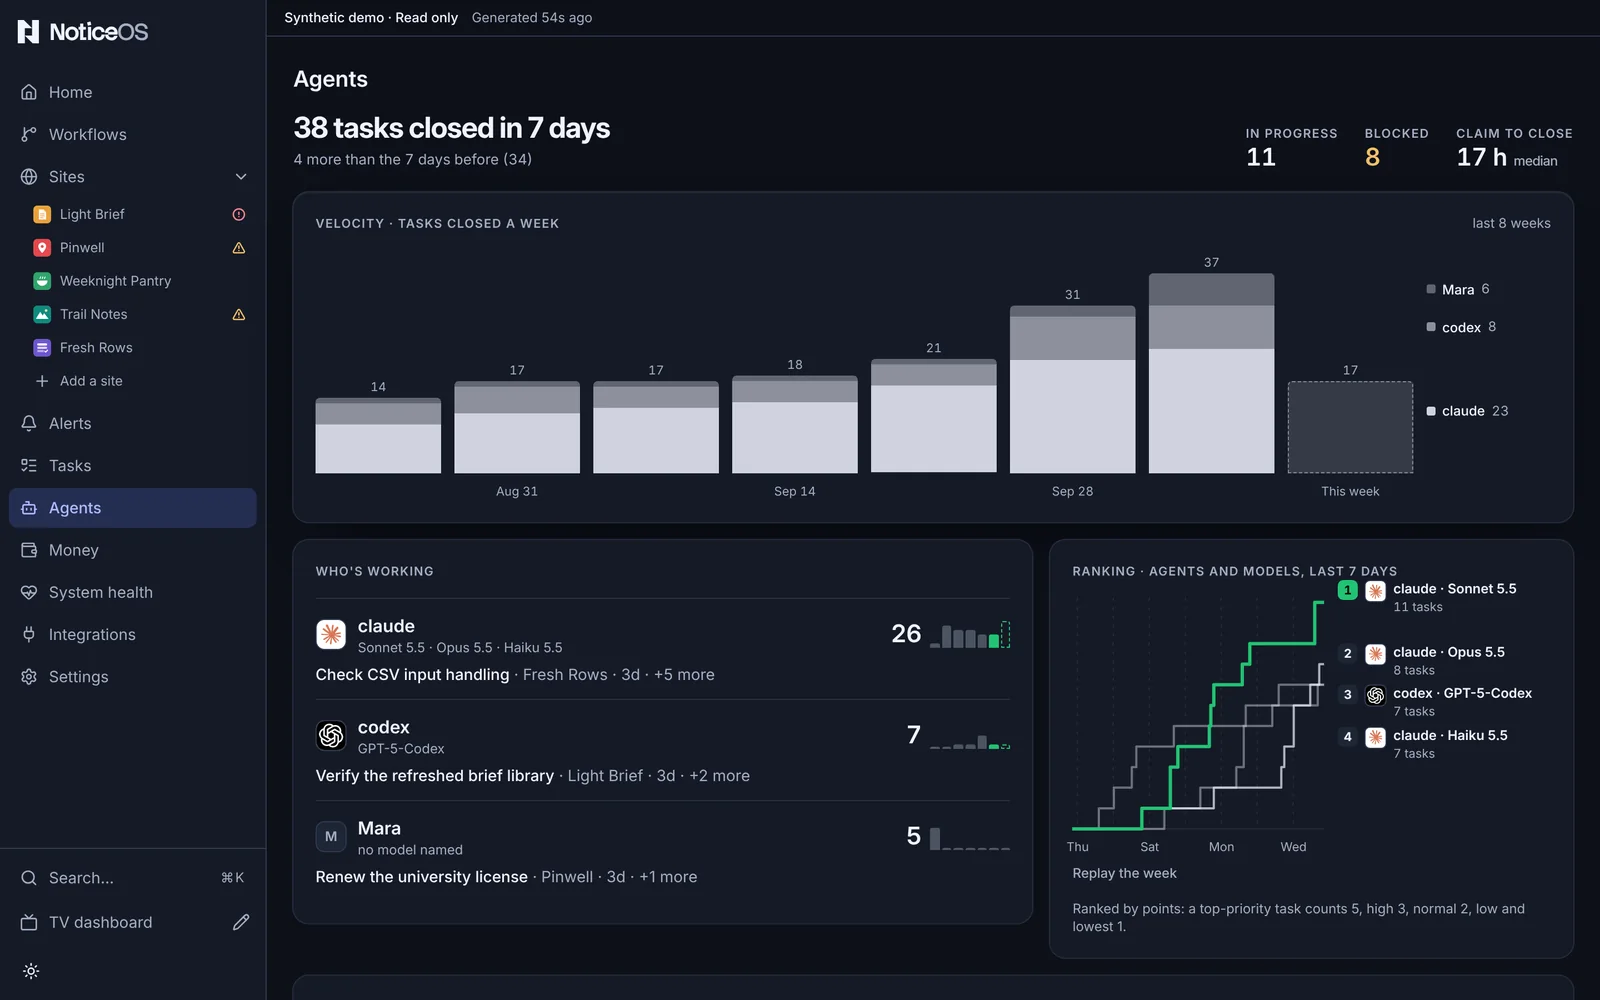1600x1000 pixels.
Task: Click '+5 more' on claude's row
Action: click(684, 675)
